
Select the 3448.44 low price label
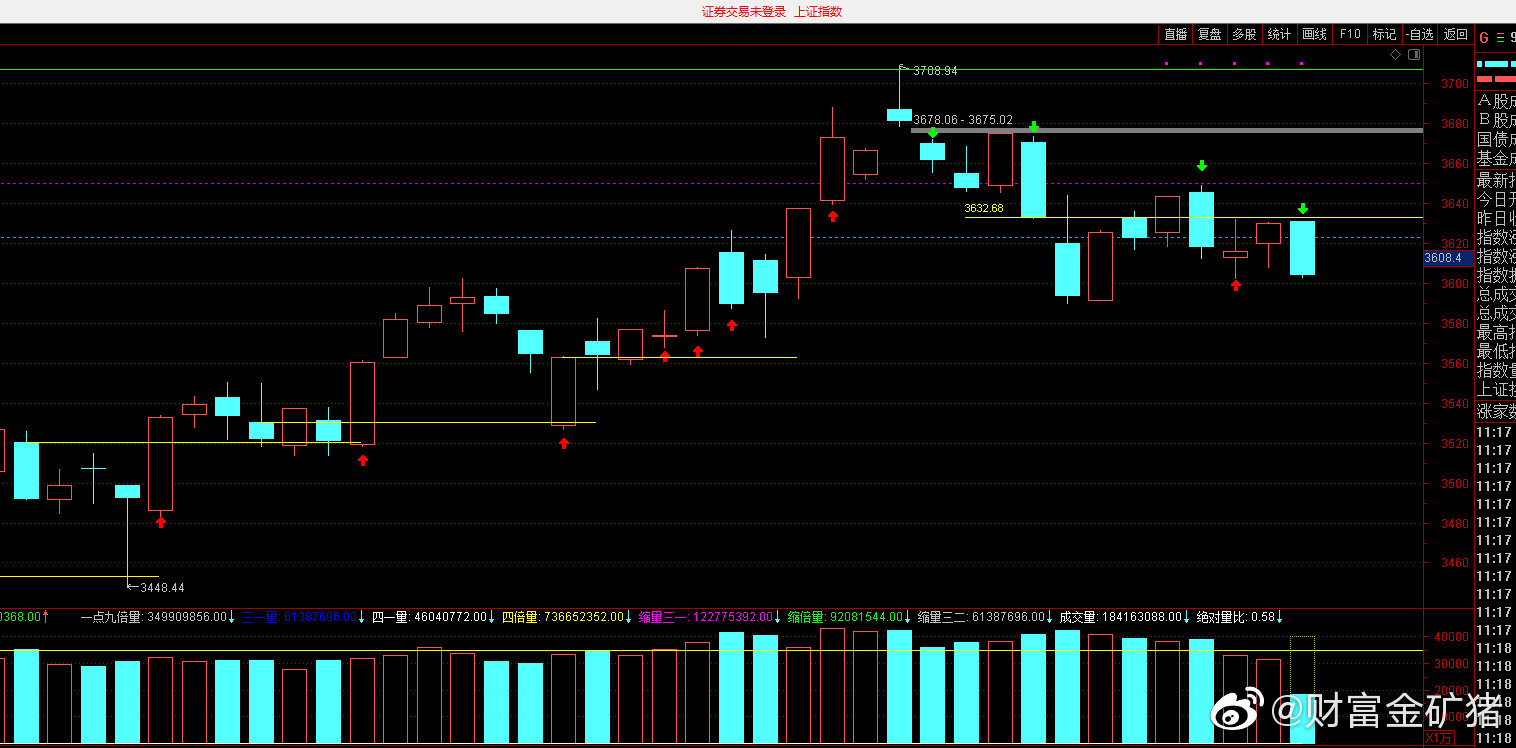click(162, 587)
